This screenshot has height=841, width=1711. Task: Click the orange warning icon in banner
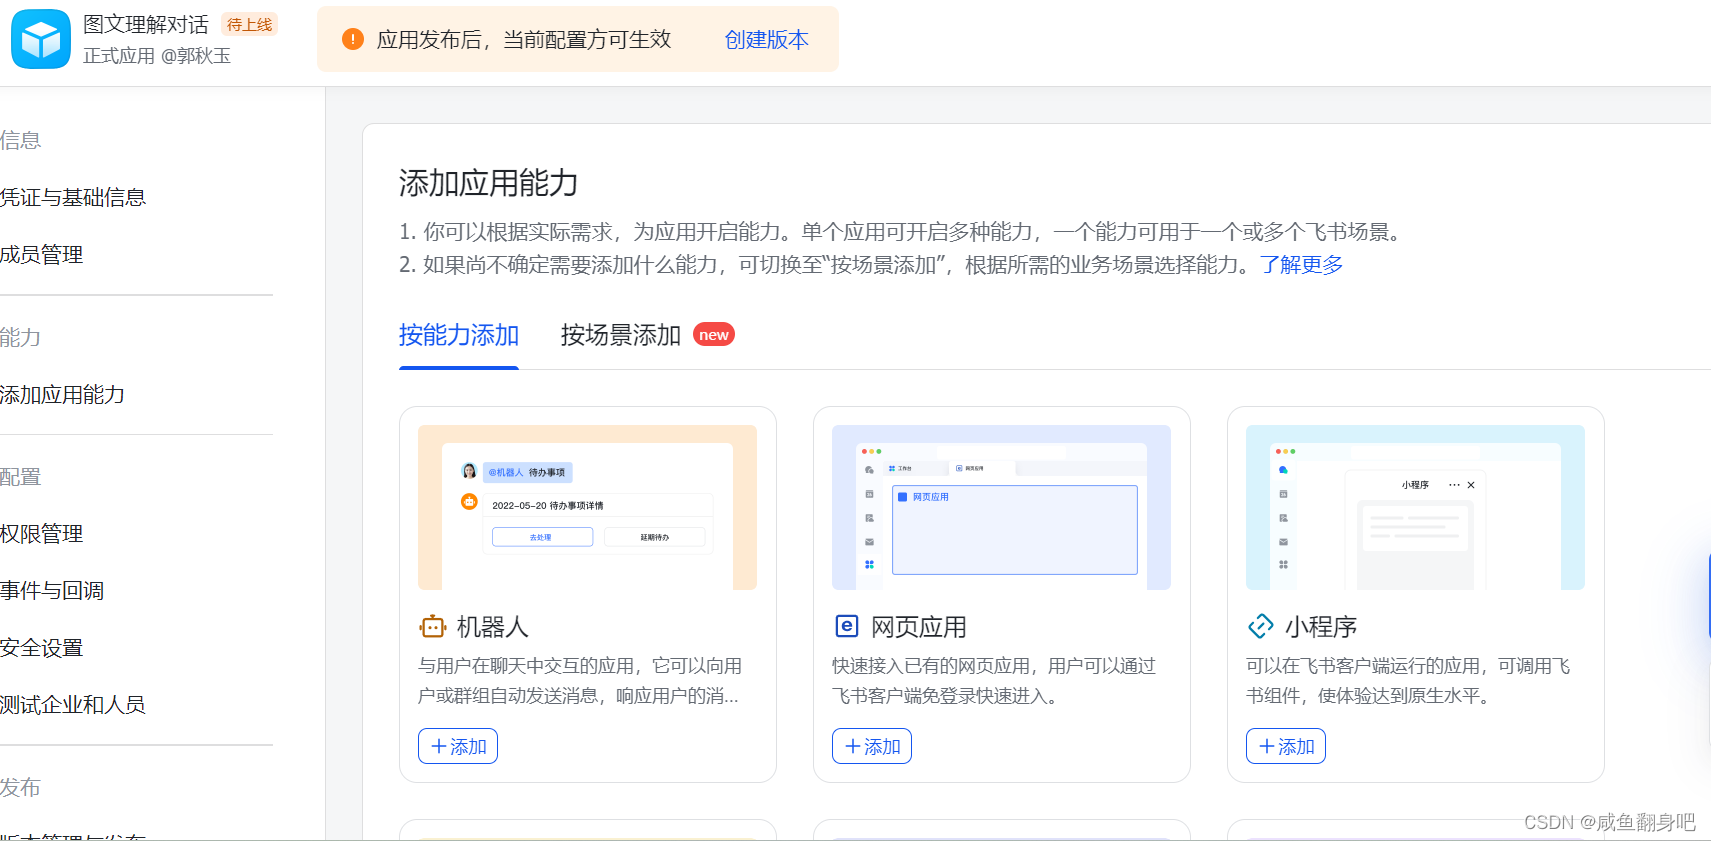(x=353, y=39)
